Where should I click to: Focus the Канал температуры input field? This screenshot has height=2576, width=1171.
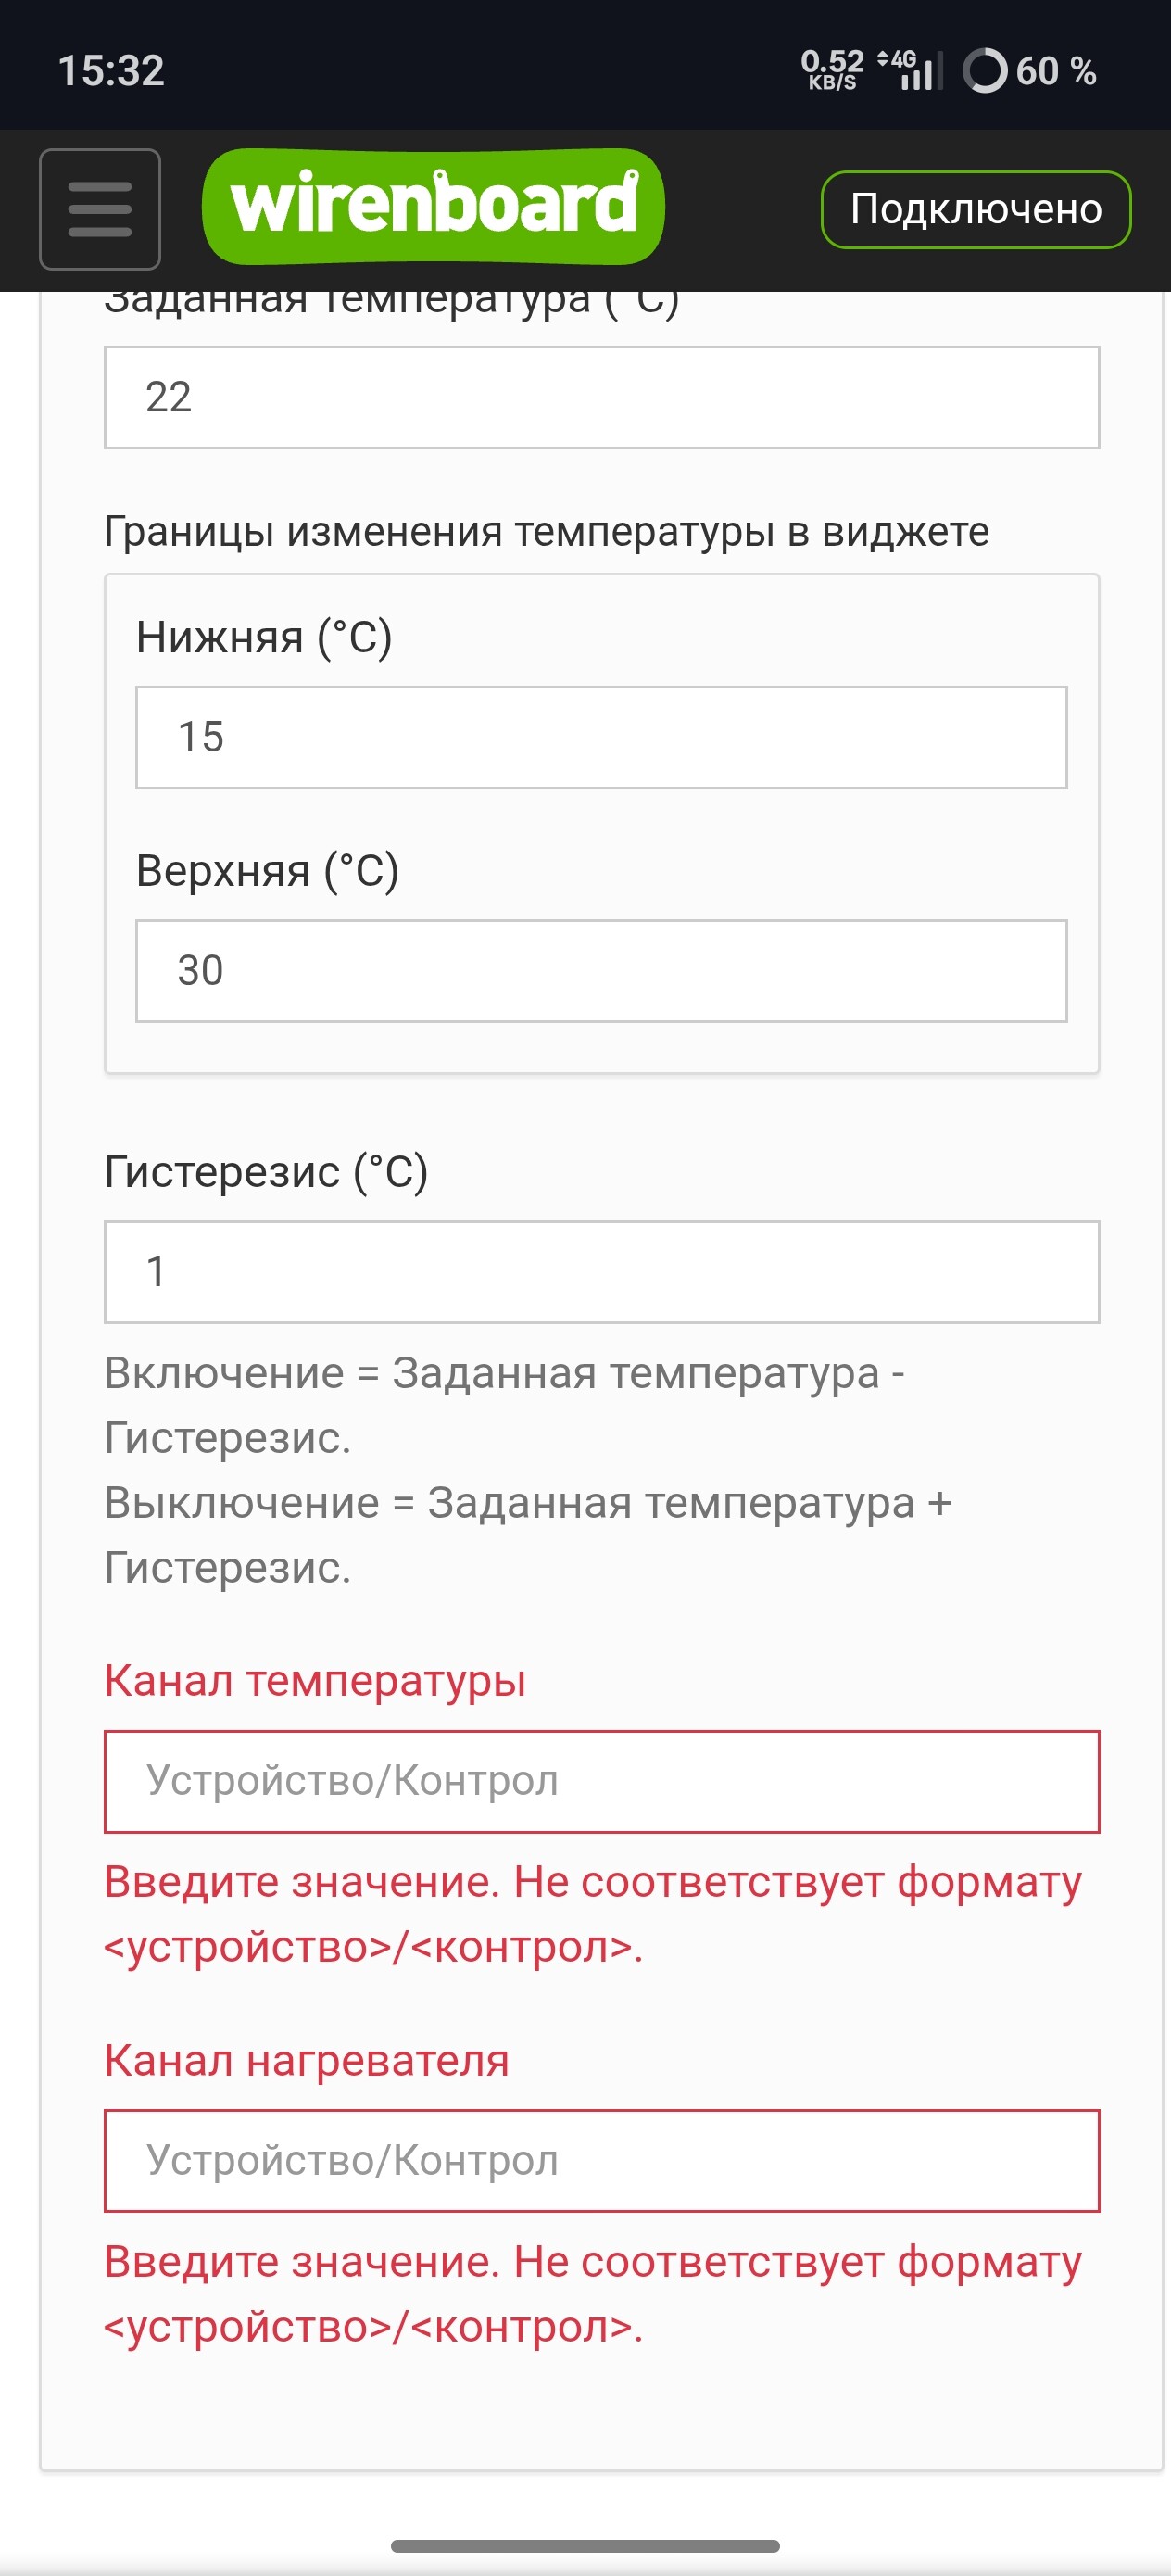click(x=602, y=1782)
